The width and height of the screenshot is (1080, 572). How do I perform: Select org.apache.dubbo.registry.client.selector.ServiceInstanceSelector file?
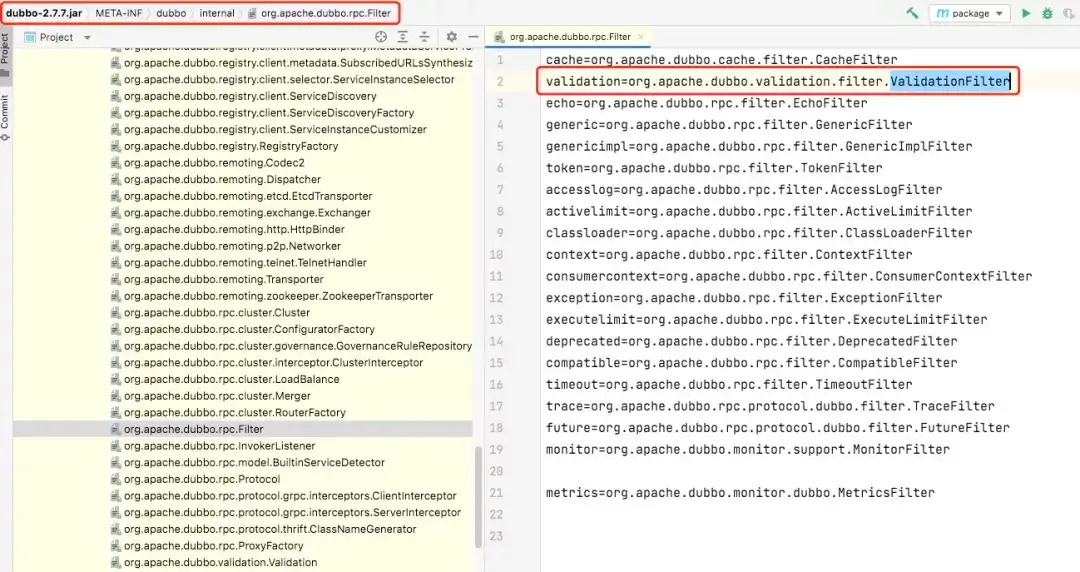289,79
